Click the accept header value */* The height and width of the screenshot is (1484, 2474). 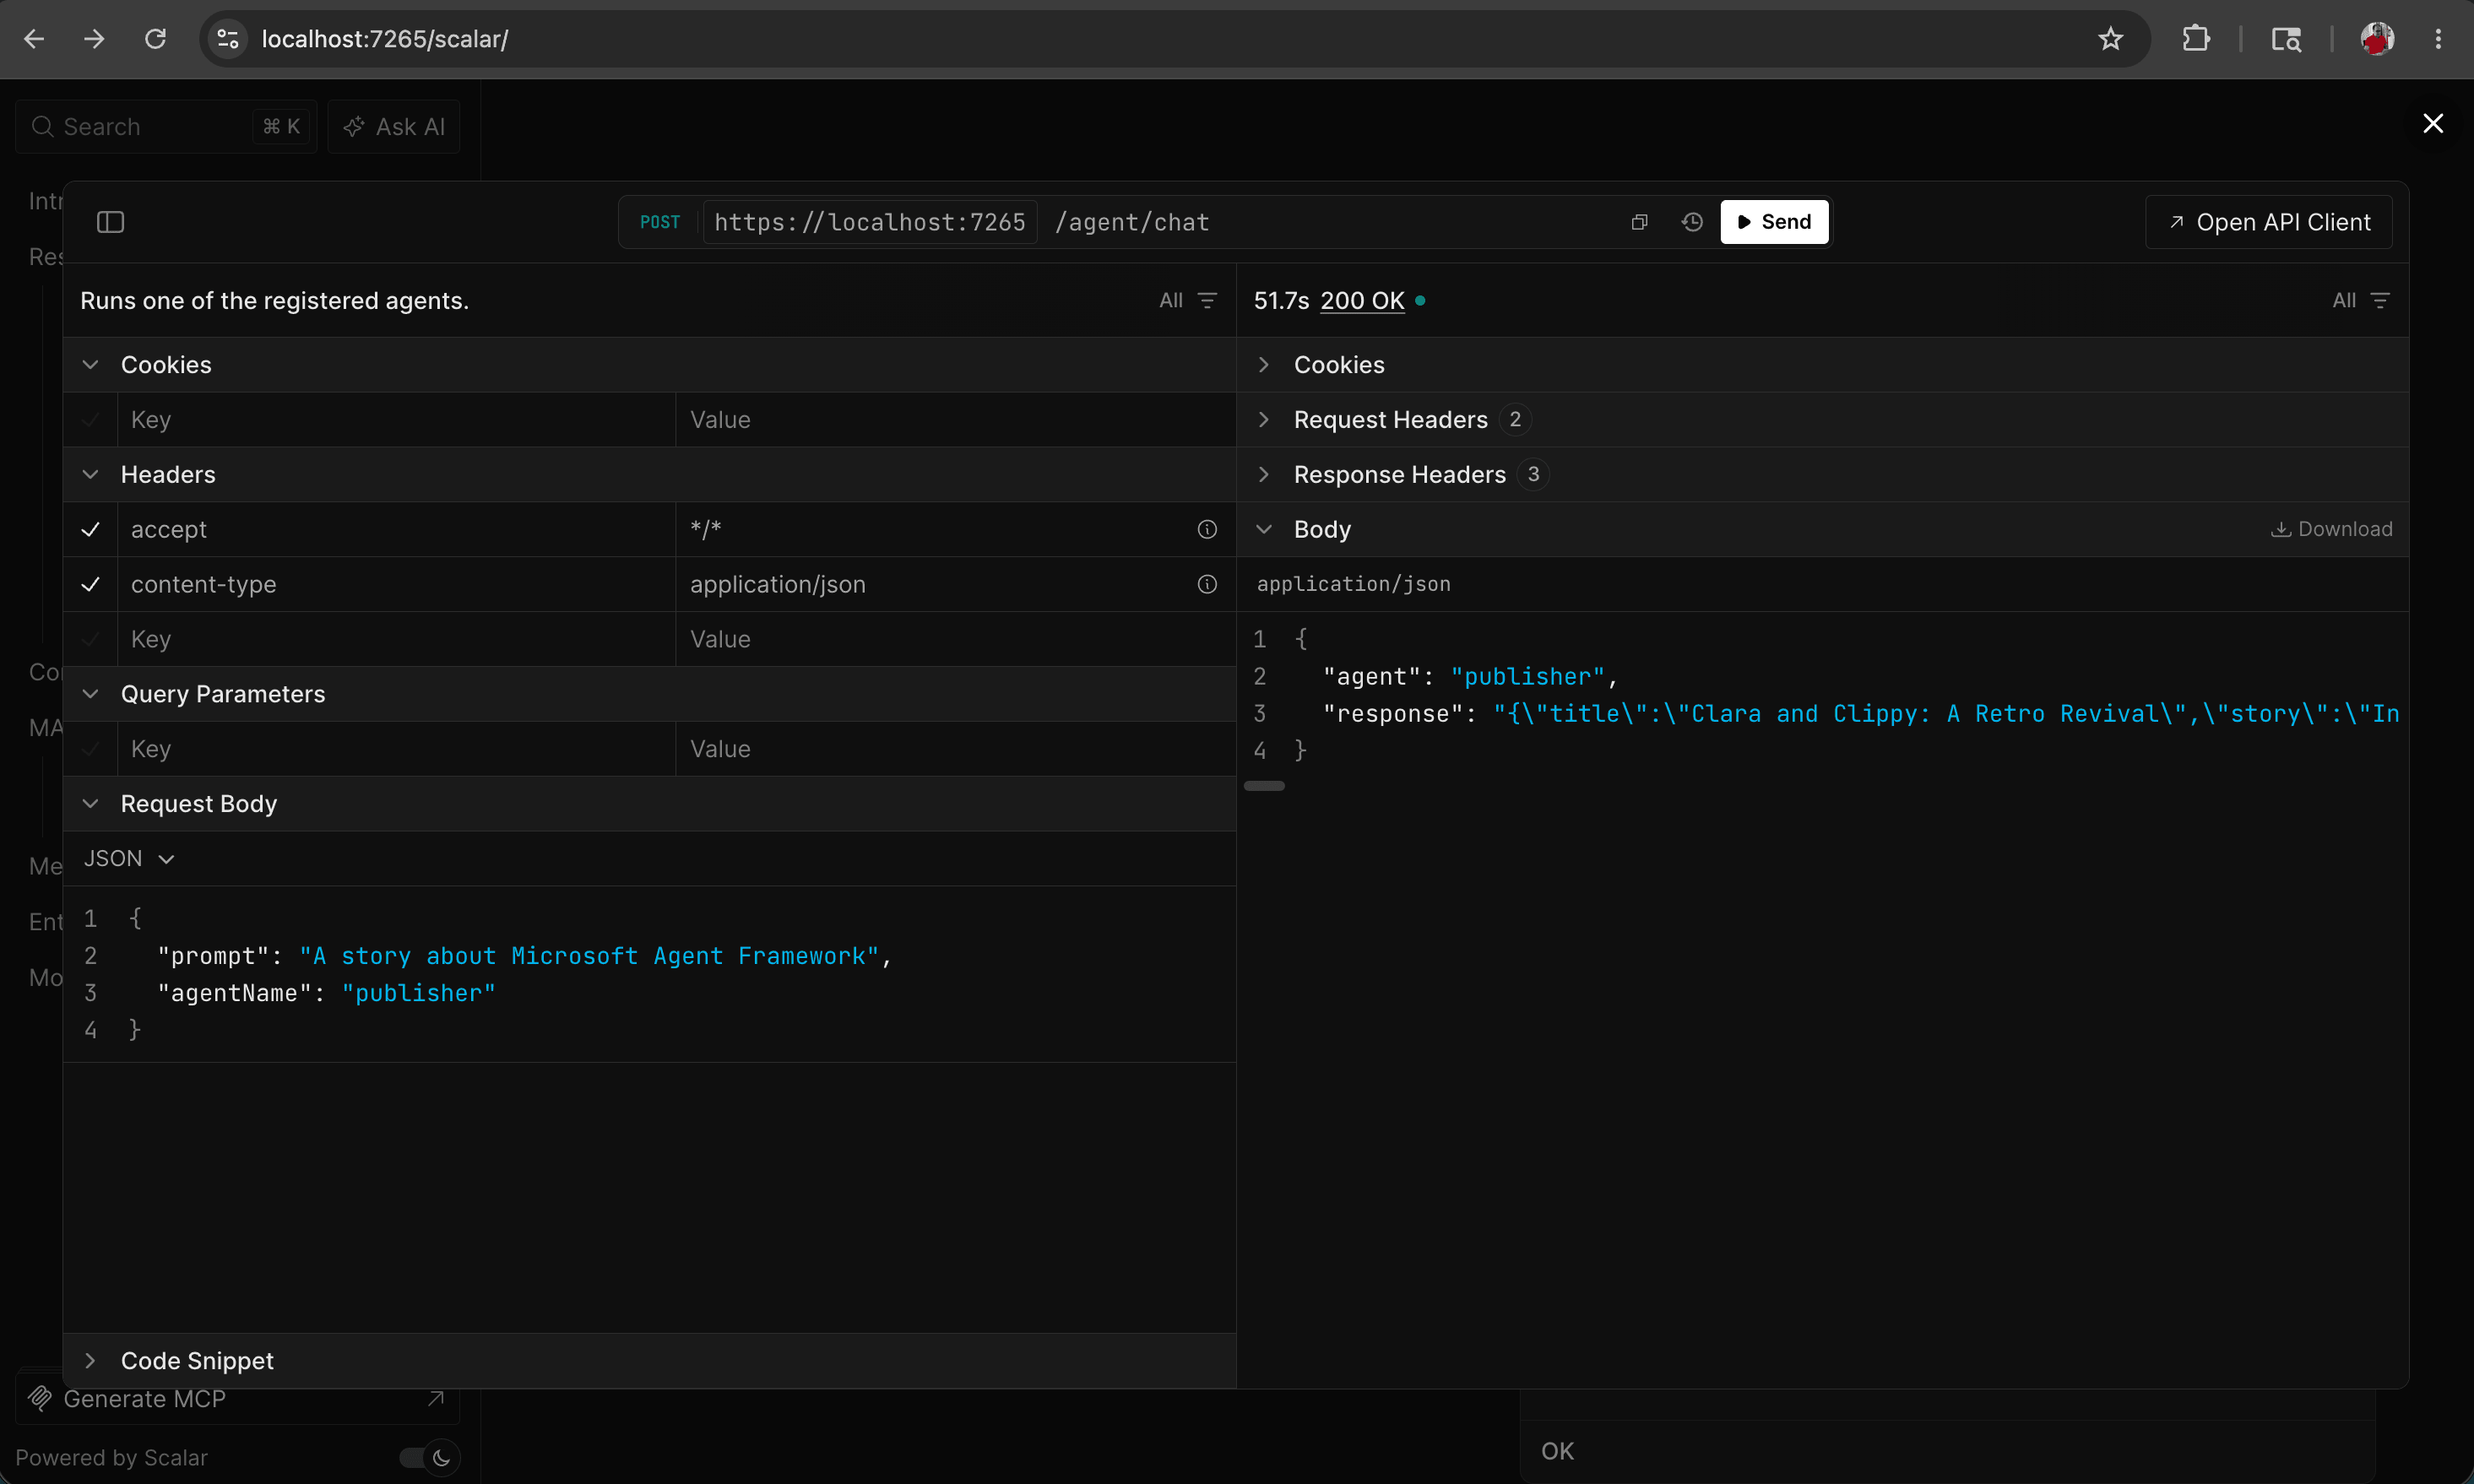(706, 530)
